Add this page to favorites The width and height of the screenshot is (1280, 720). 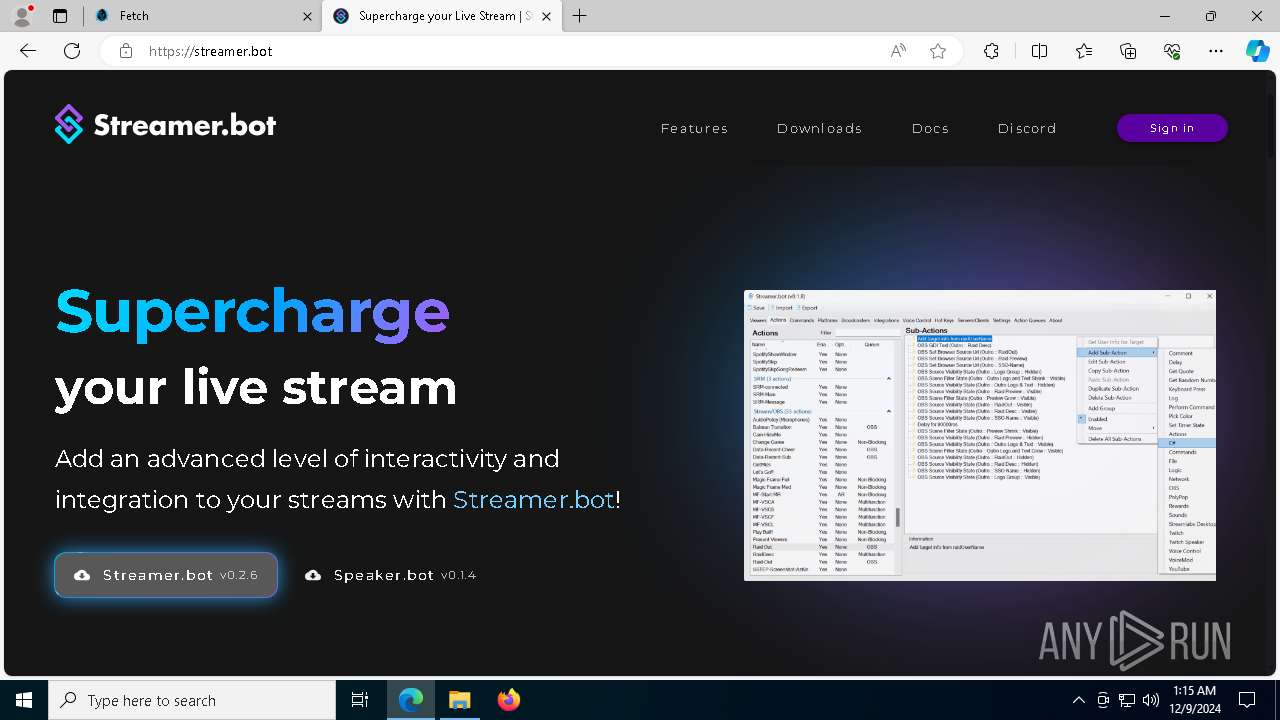(938, 51)
